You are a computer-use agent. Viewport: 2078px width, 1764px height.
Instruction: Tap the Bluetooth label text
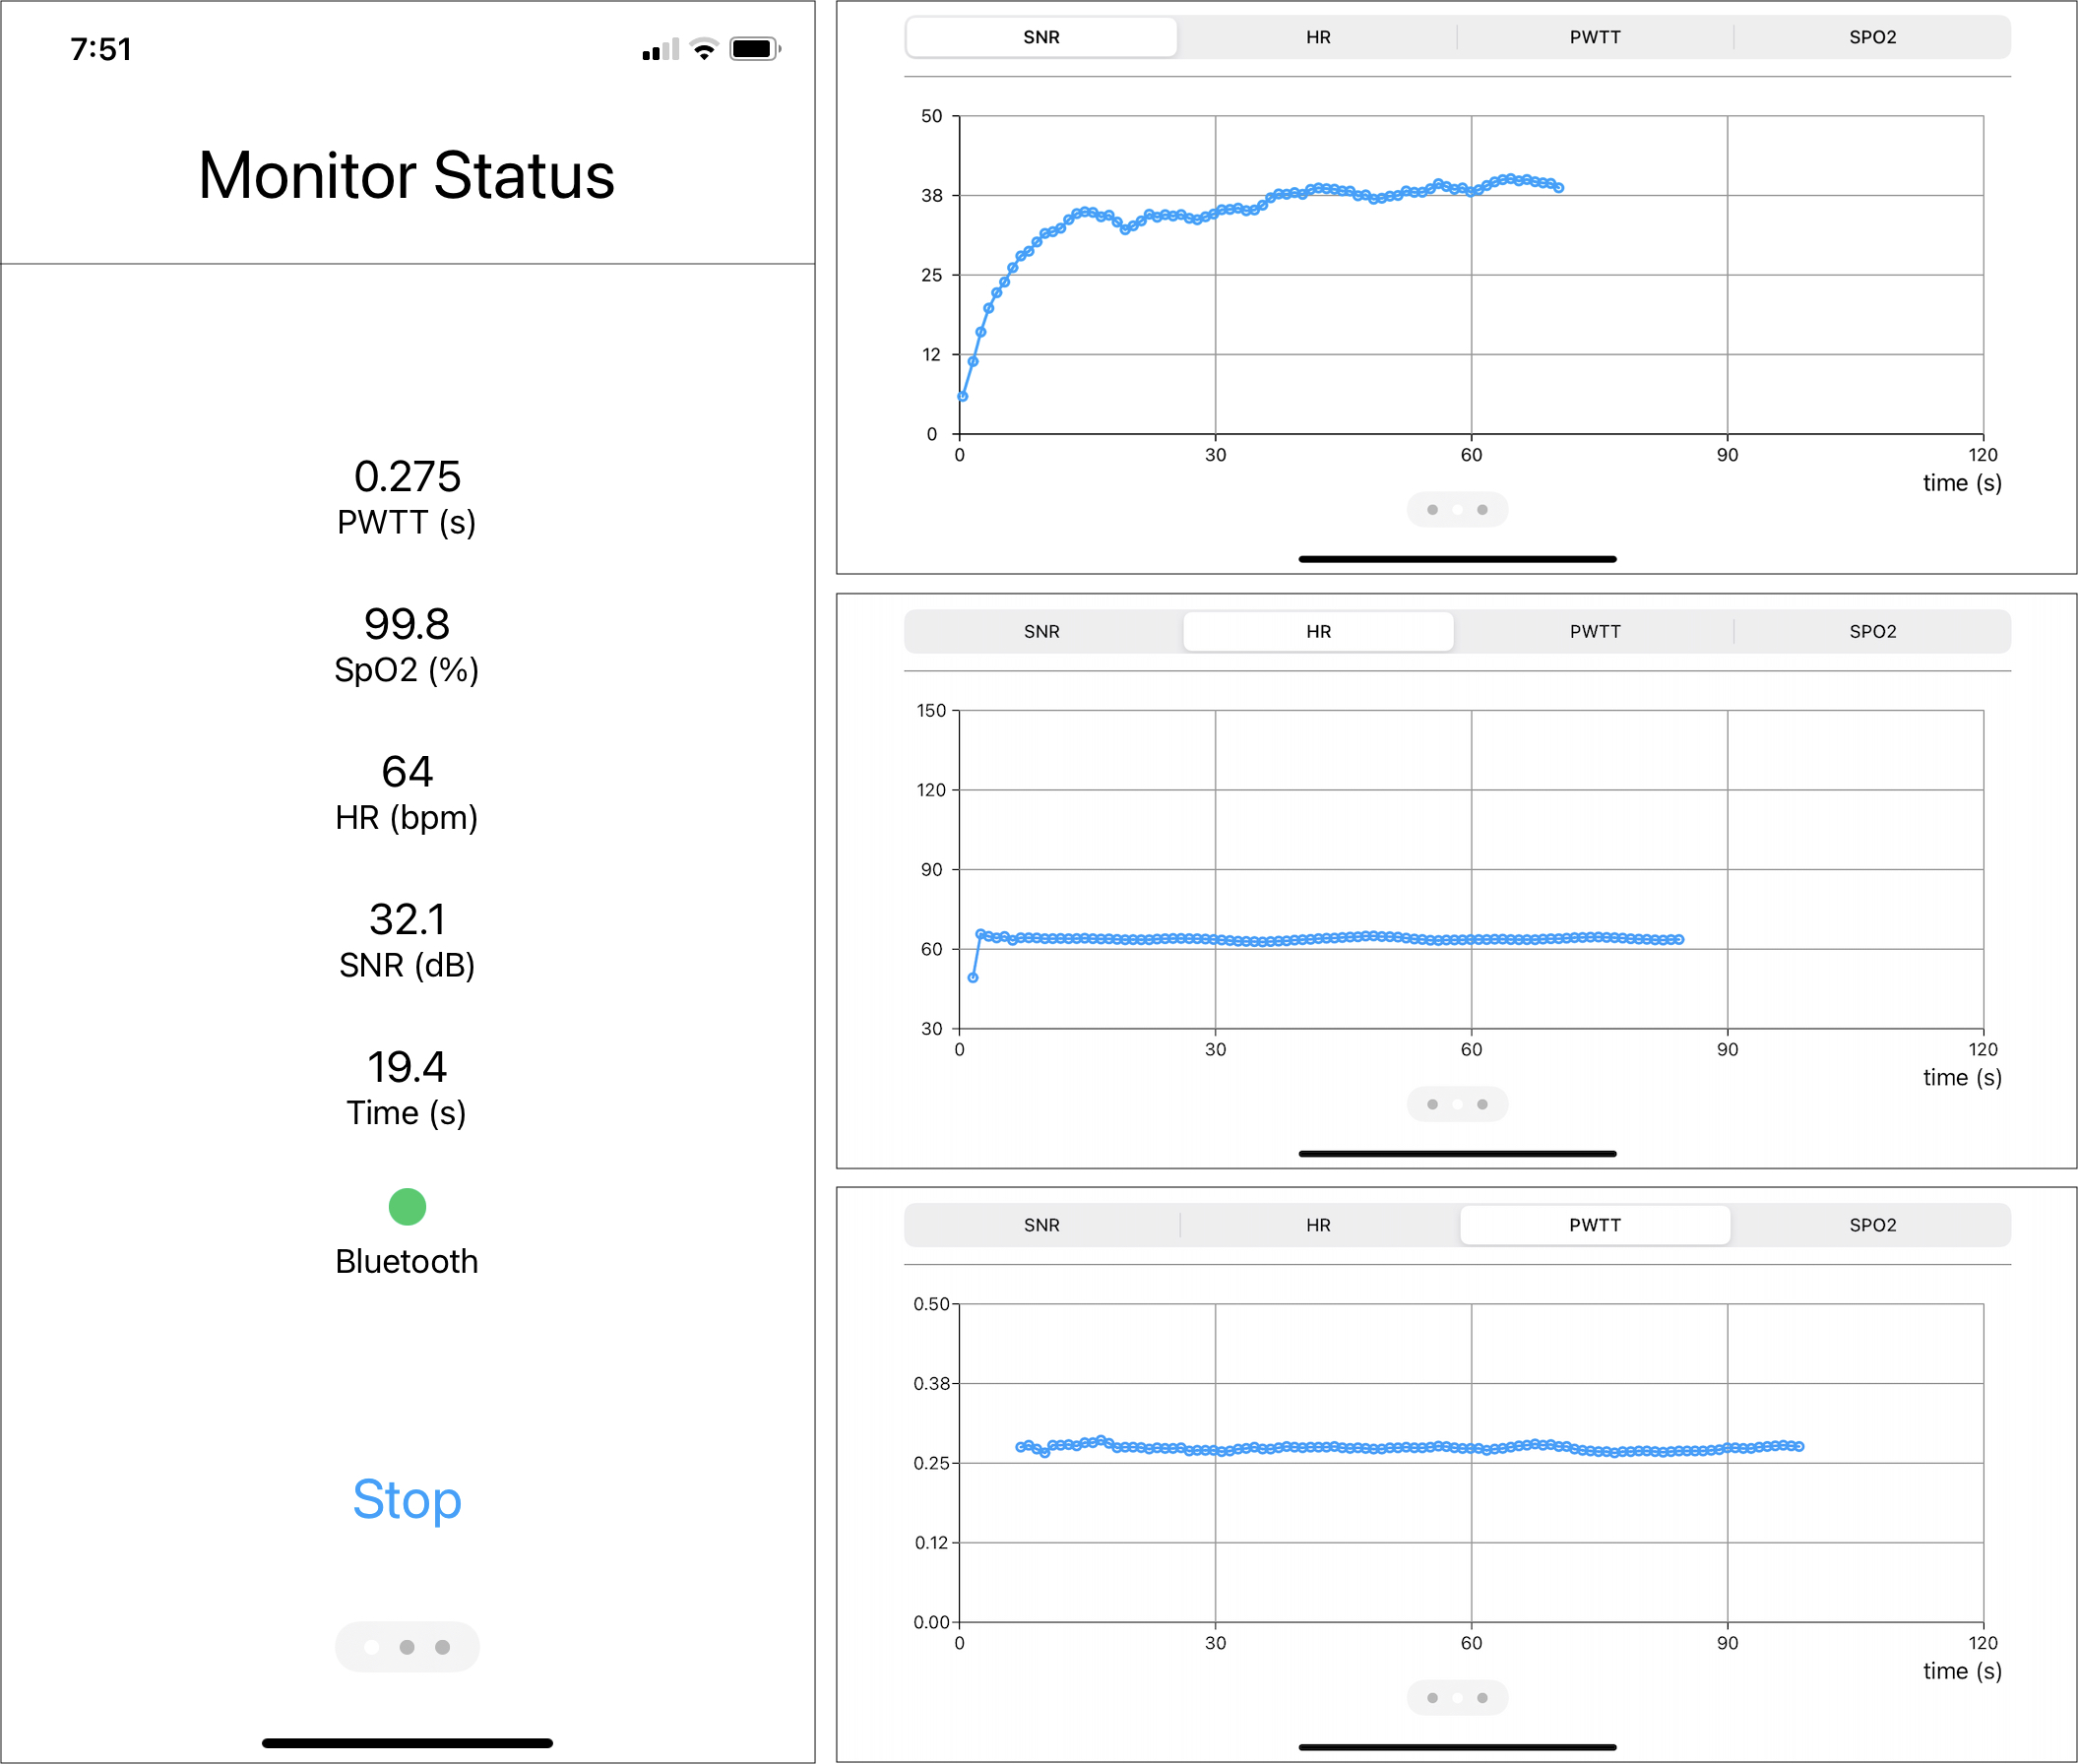406,1262
